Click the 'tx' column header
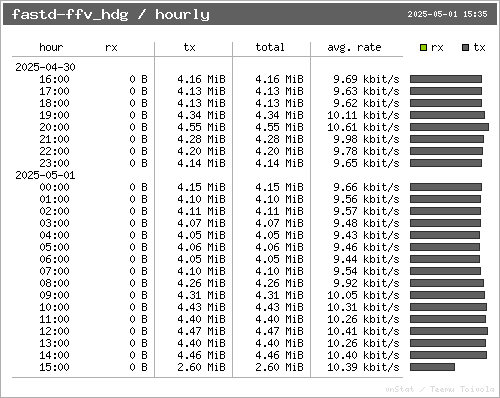 point(189,47)
